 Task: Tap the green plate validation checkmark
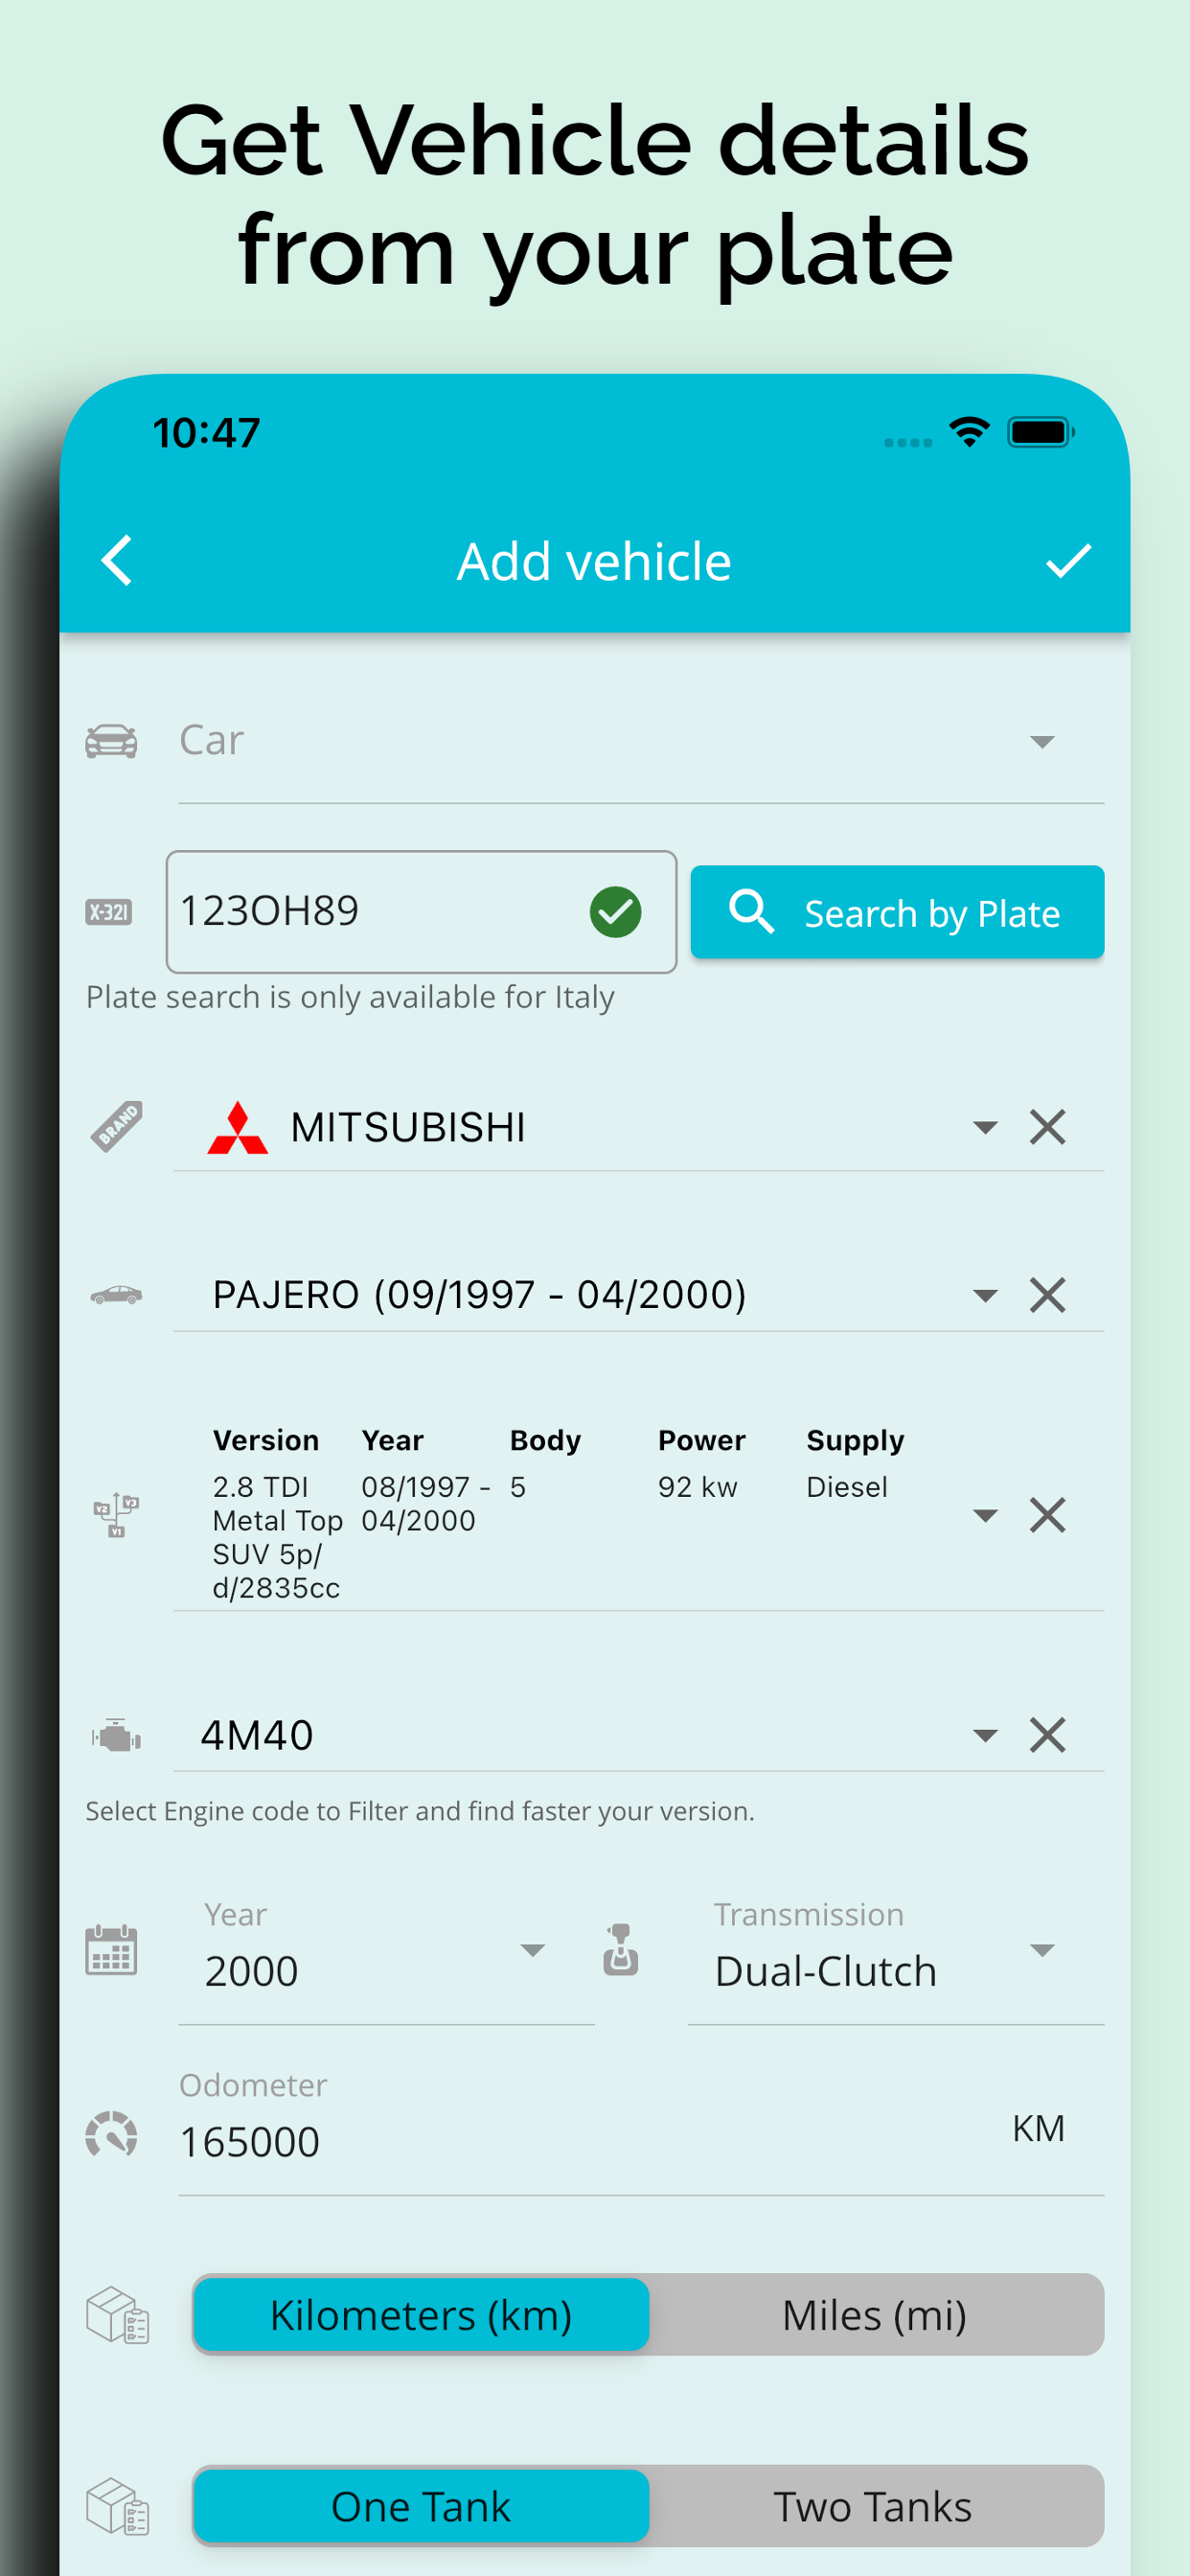tap(615, 911)
